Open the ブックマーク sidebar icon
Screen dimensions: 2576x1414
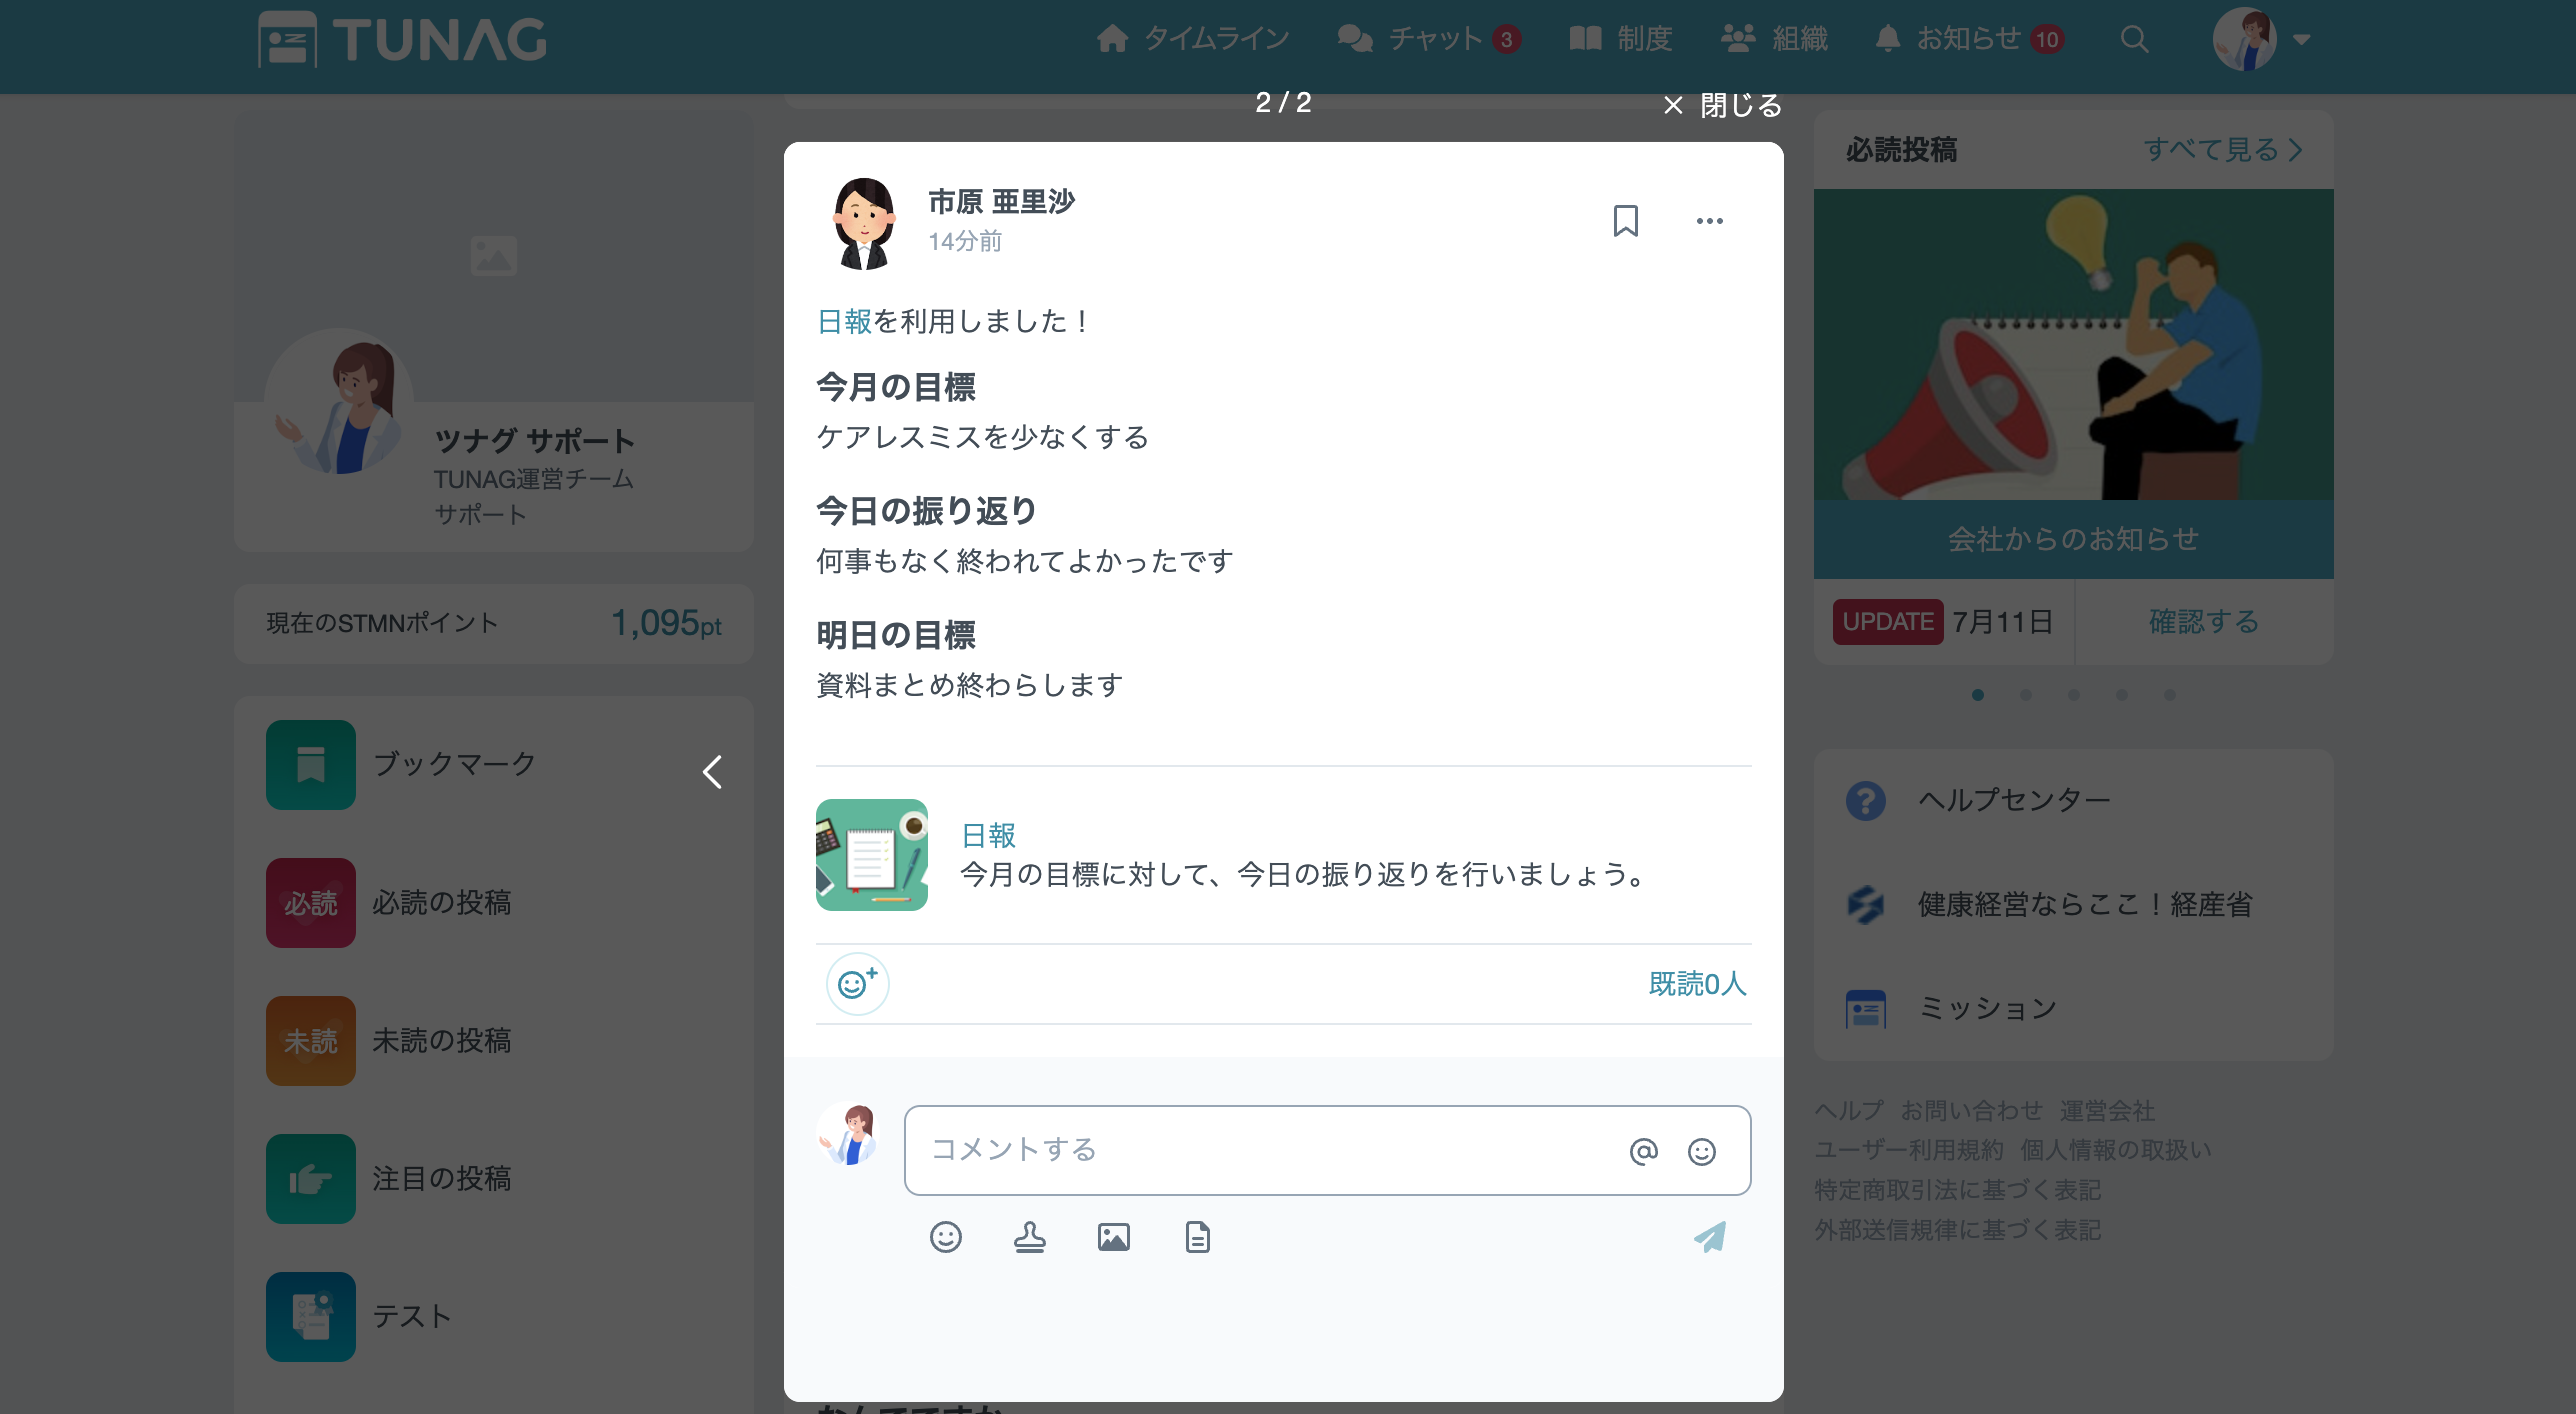tap(311, 765)
